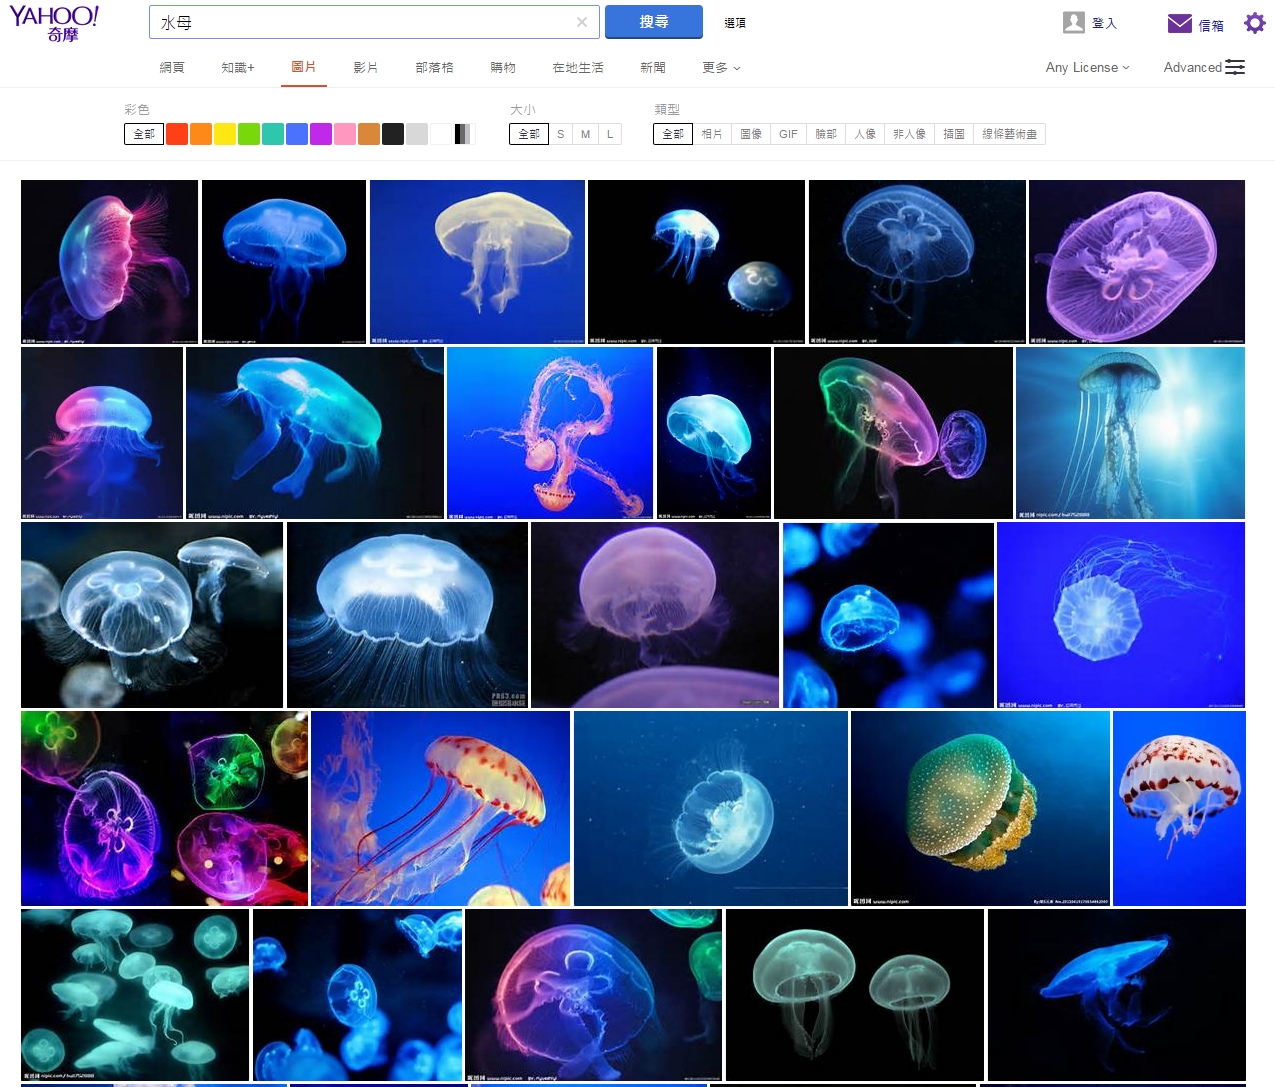This screenshot has height=1087, width=1275.
Task: Click the user profile avatar icon
Action: tap(1074, 22)
